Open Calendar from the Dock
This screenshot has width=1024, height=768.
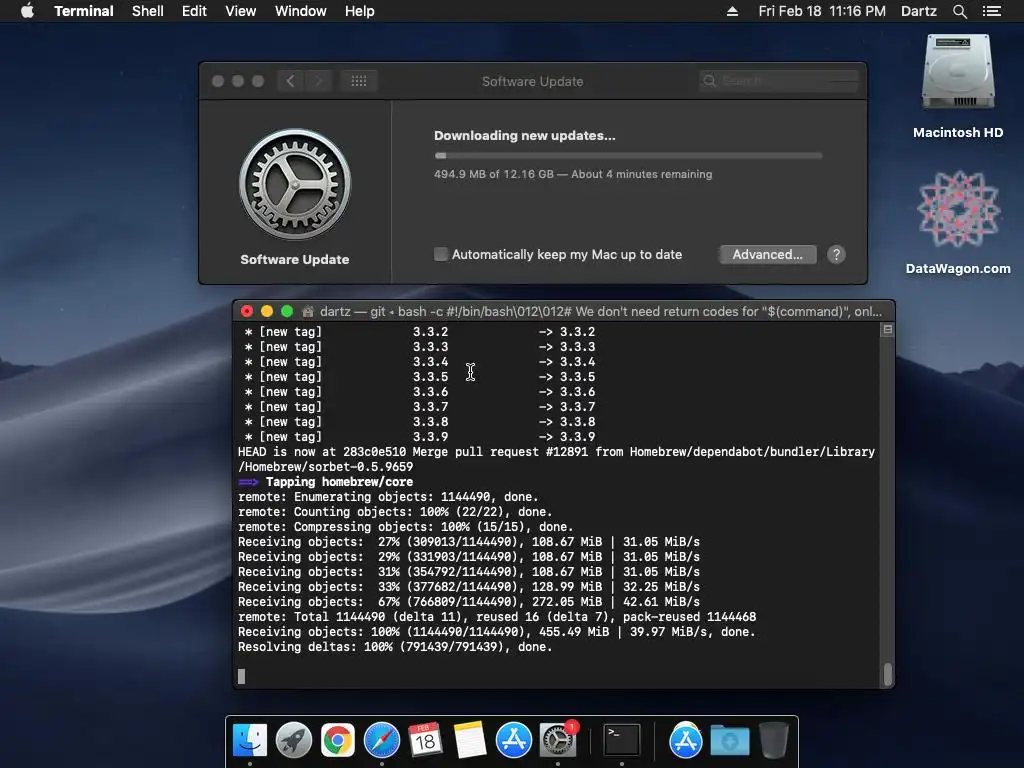(x=425, y=741)
